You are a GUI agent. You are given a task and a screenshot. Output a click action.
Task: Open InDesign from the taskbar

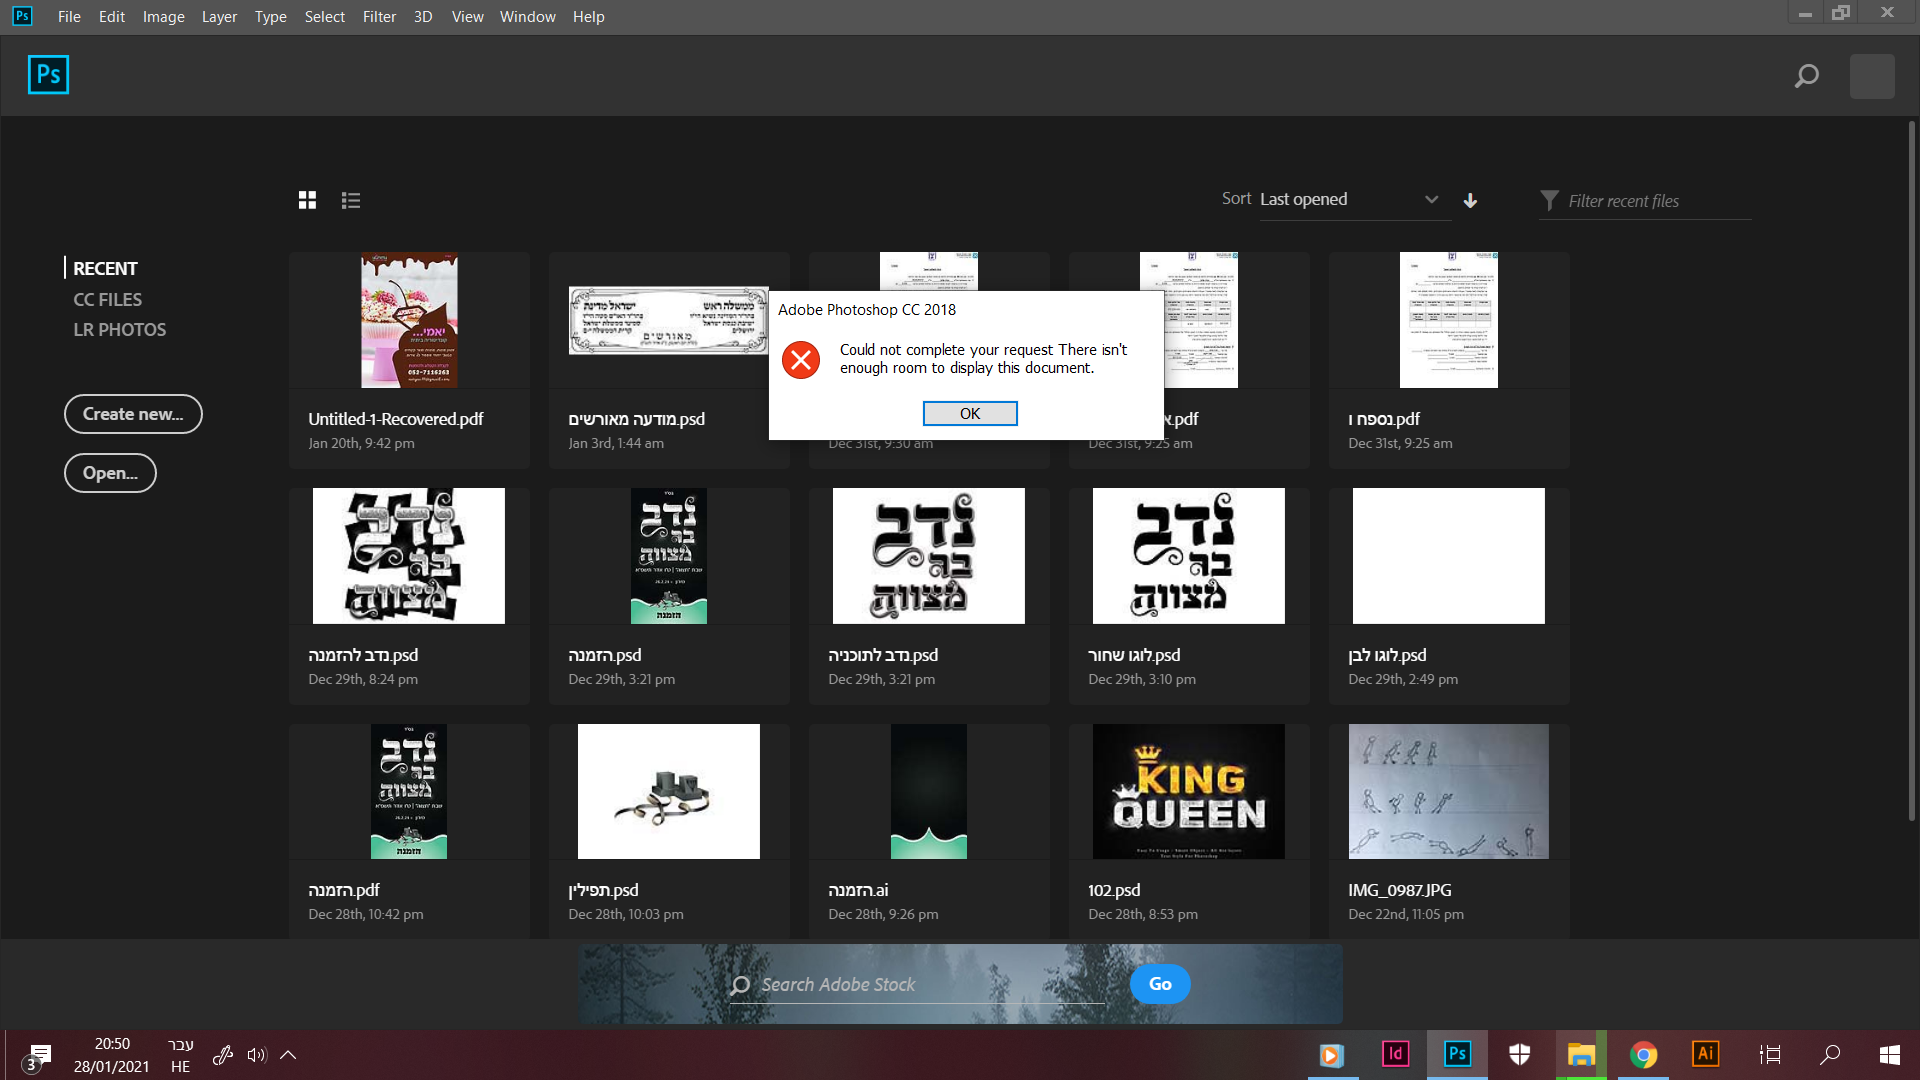click(x=1395, y=1054)
